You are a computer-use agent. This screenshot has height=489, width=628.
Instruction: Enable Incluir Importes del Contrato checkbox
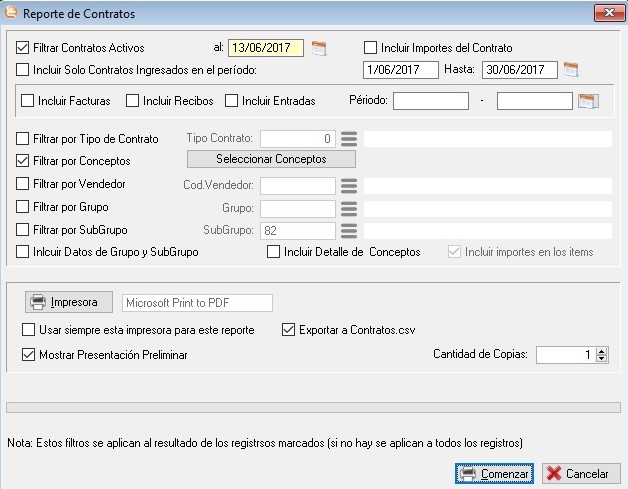point(370,47)
